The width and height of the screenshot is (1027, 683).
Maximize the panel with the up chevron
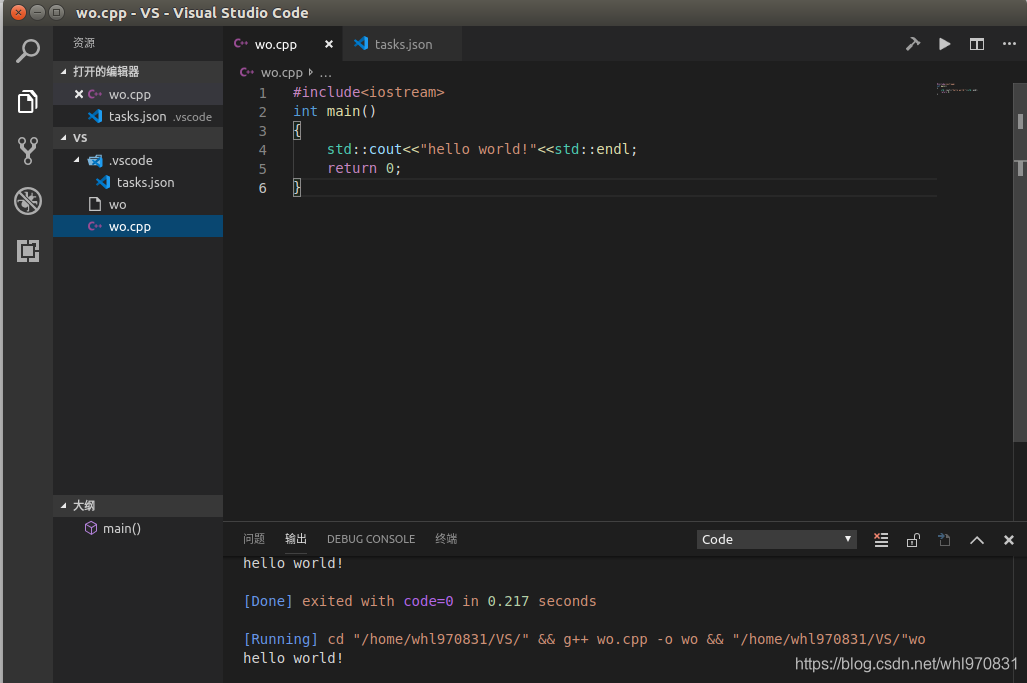[x=977, y=540]
